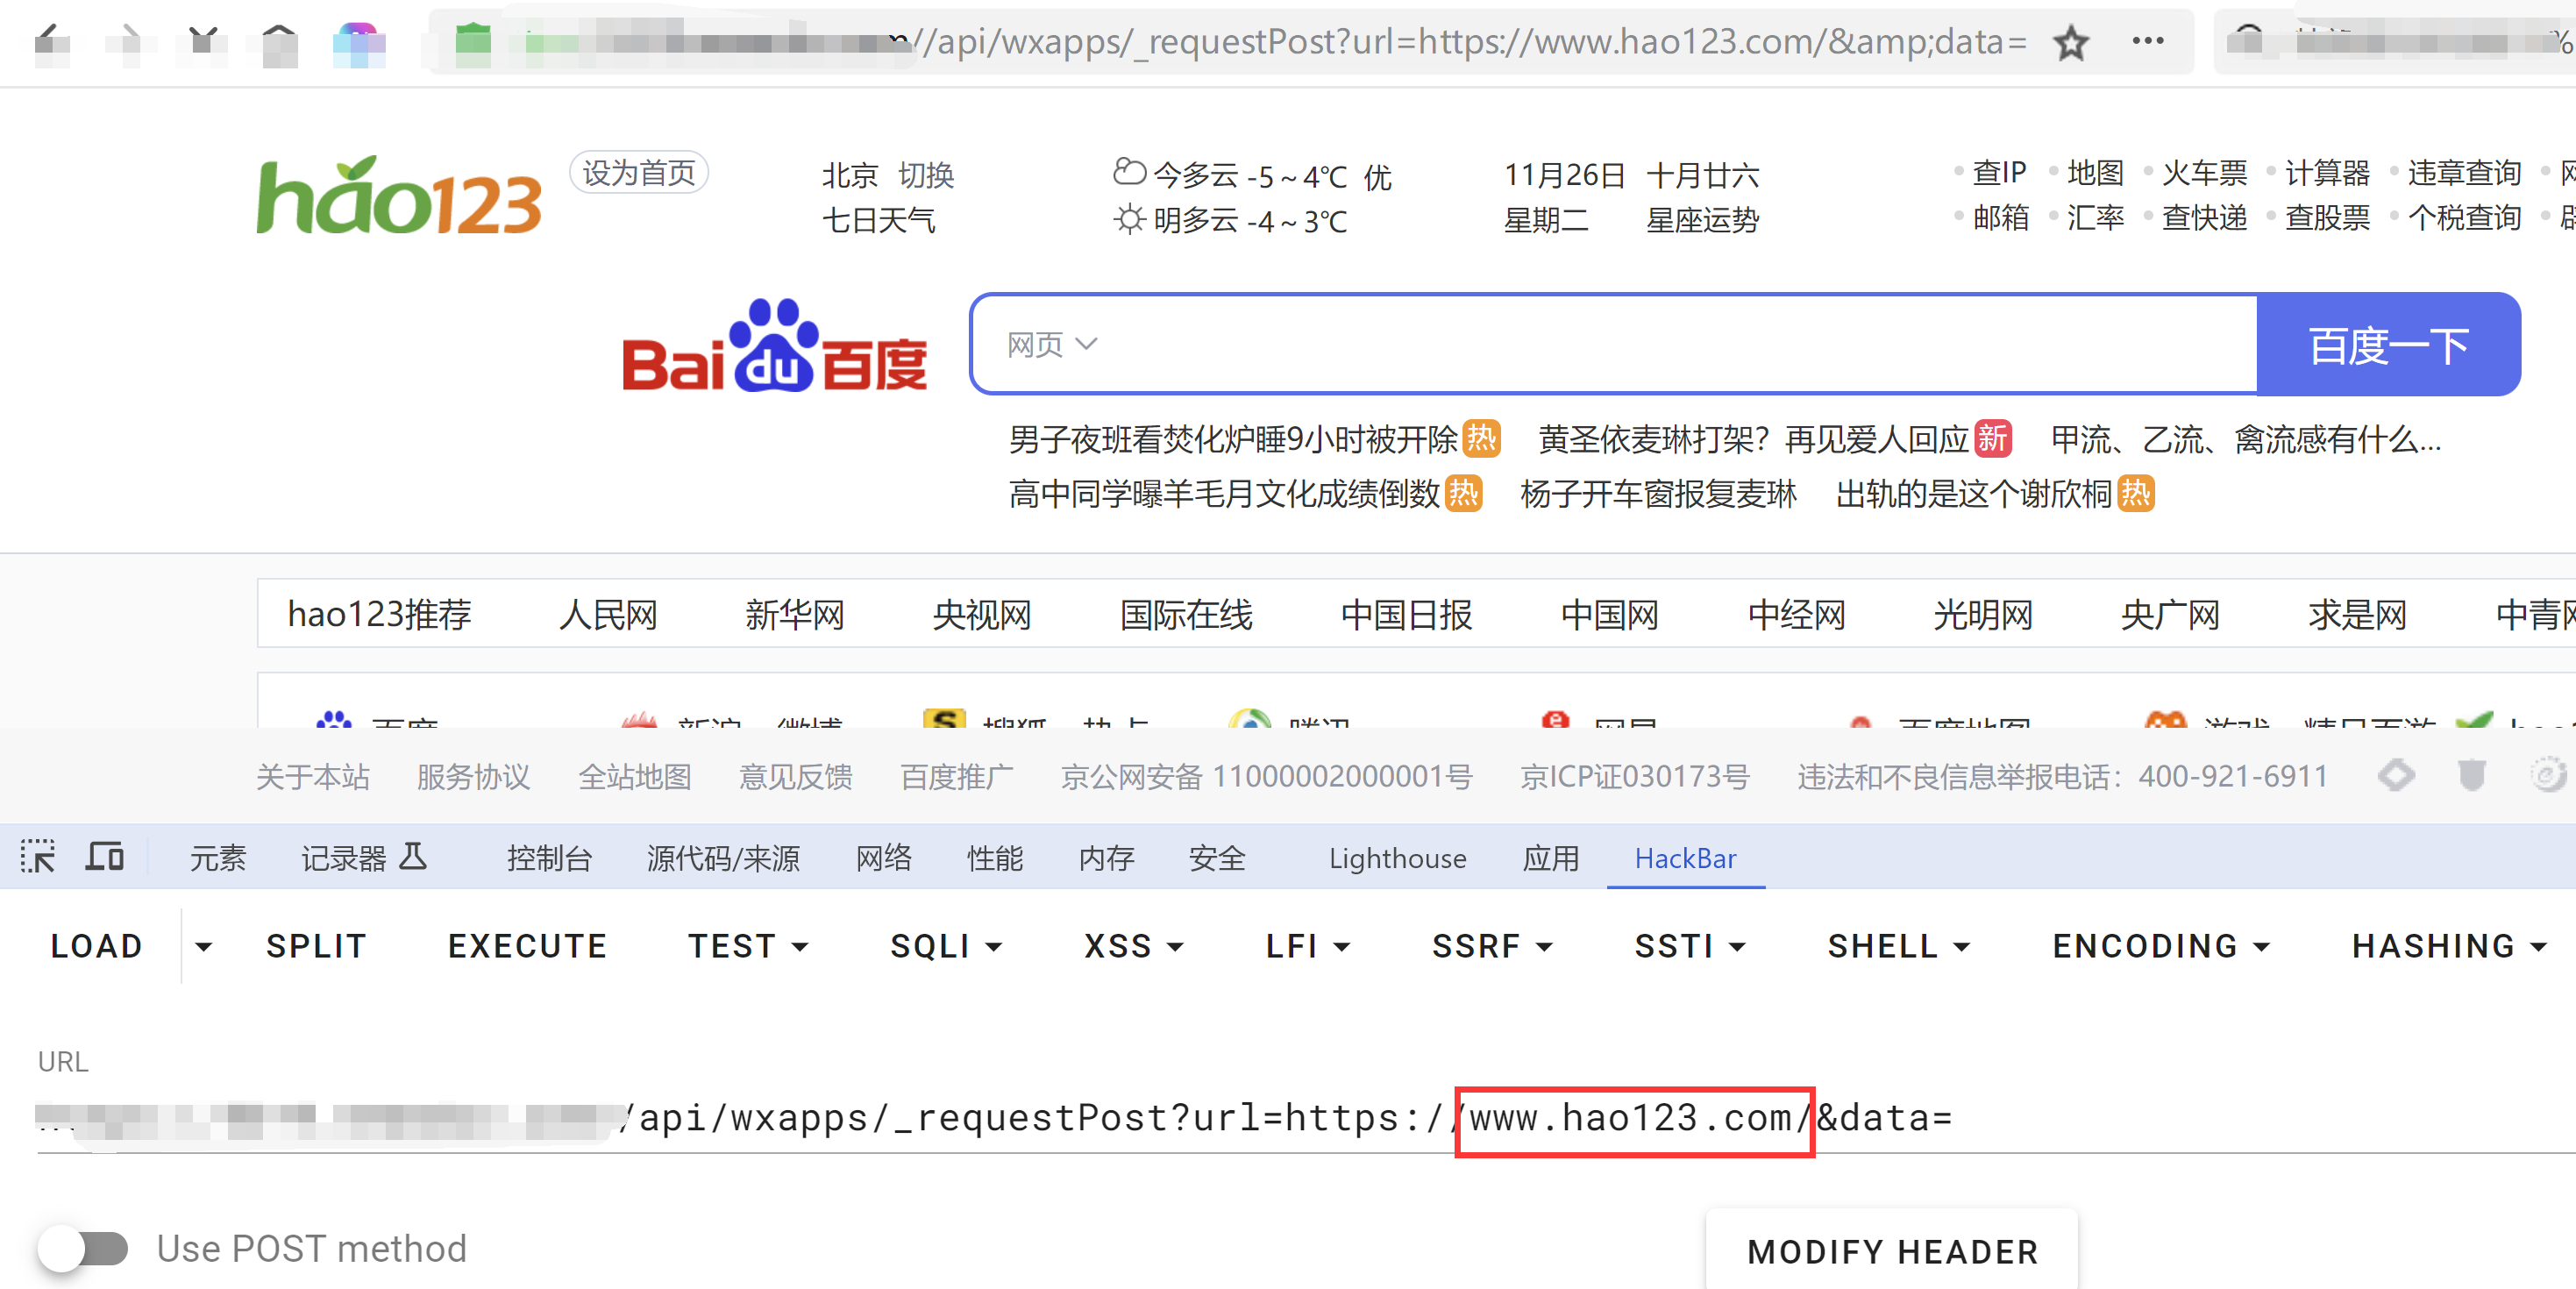
Task: Open the XSS dropdown menu
Action: [1133, 946]
